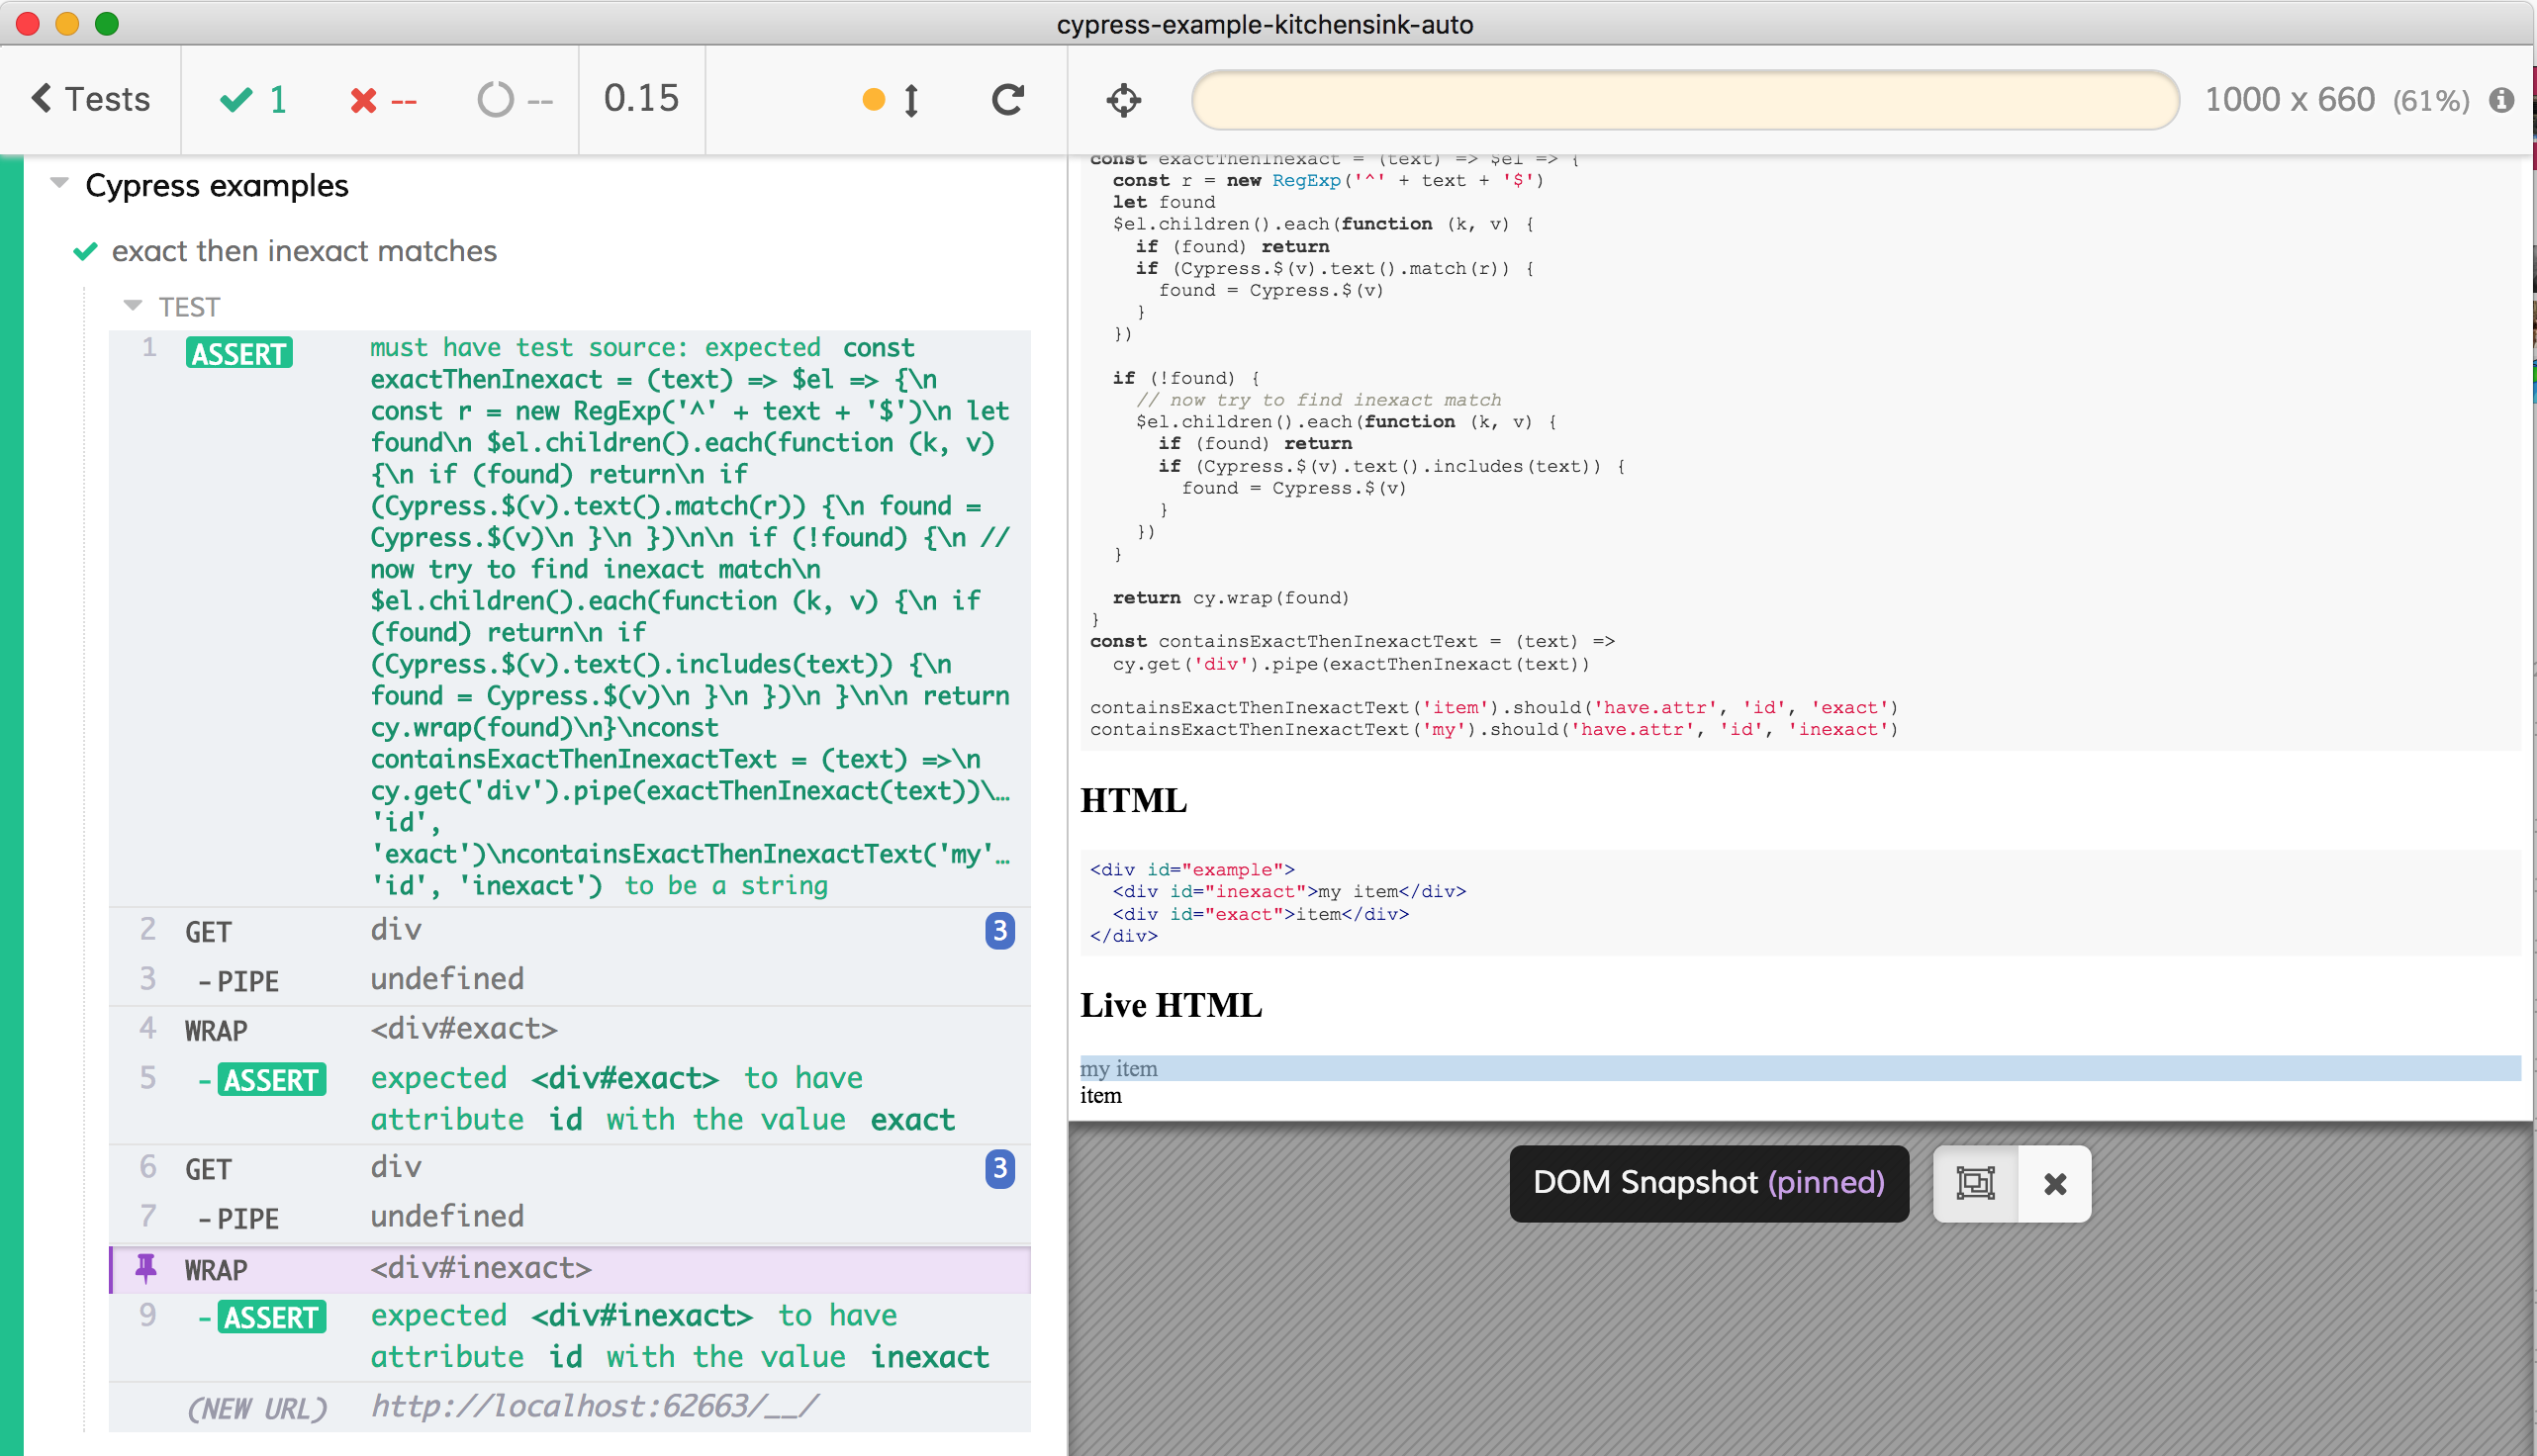2537x1456 pixels.
Task: Click the div id="inexact" HTML code line
Action: (x=1289, y=891)
